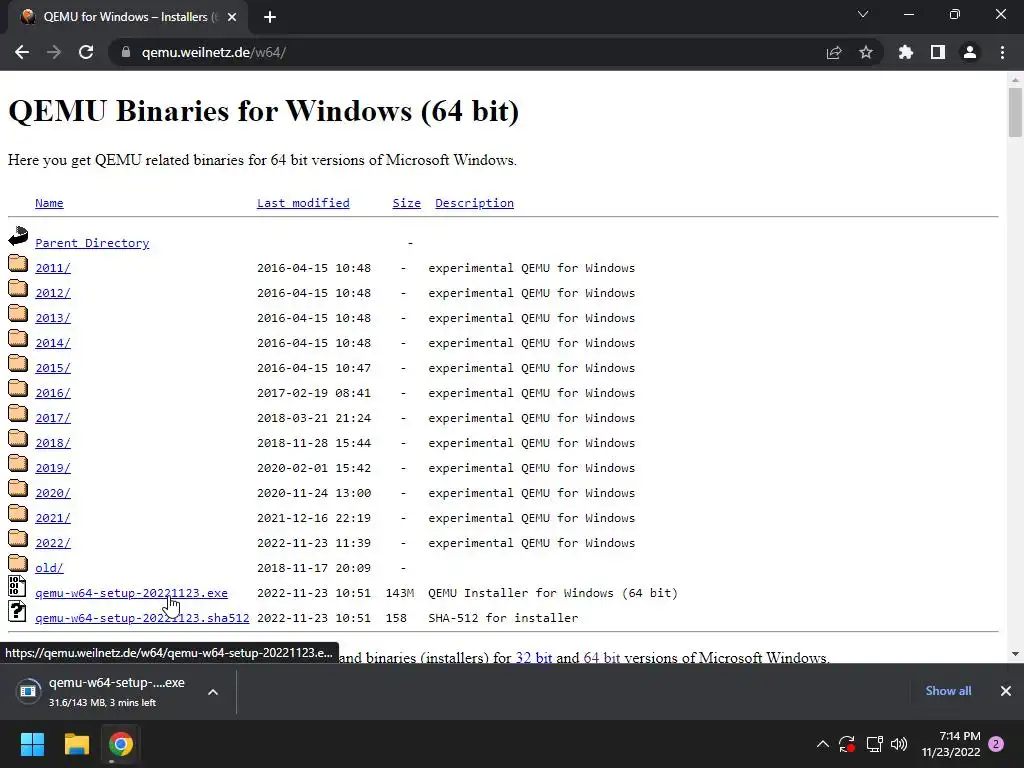Open the 64 bit installers link
The image size is (1024, 768).
click(x=601, y=658)
